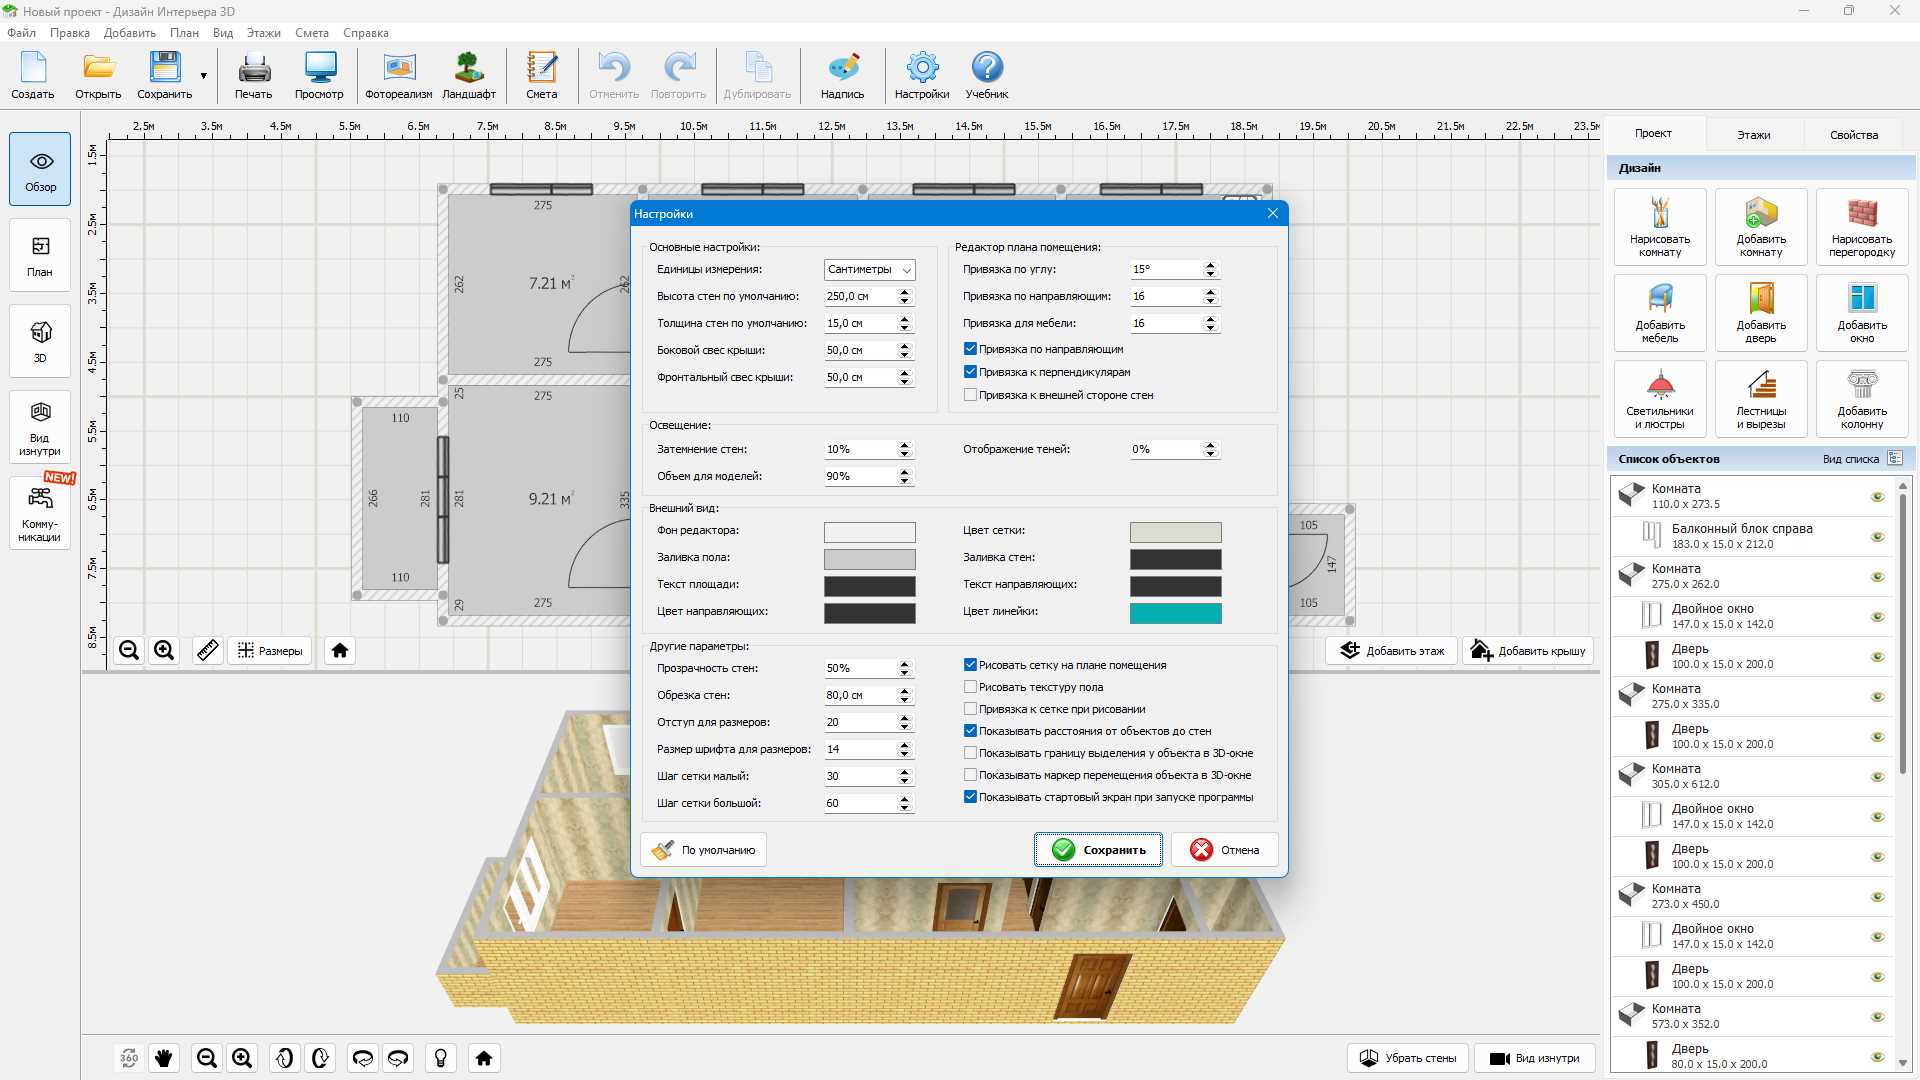Hide Балконный блок справа via eye icon
Viewport: 1920px width, 1080px height.
[x=1877, y=537]
